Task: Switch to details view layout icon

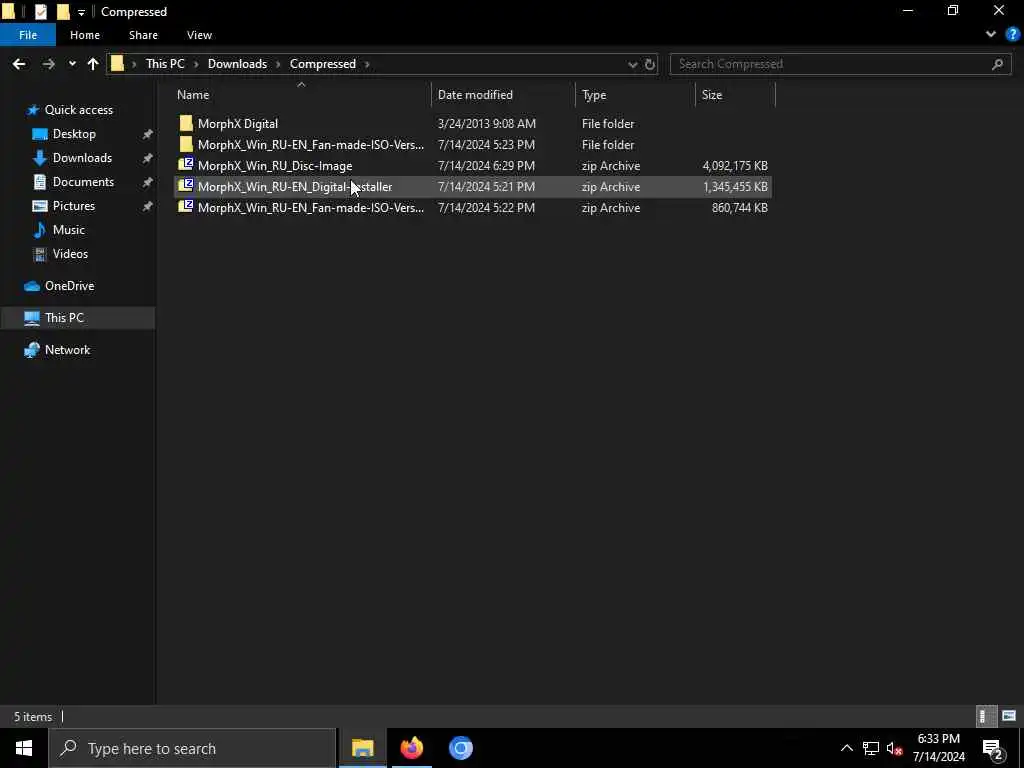Action: pos(985,716)
